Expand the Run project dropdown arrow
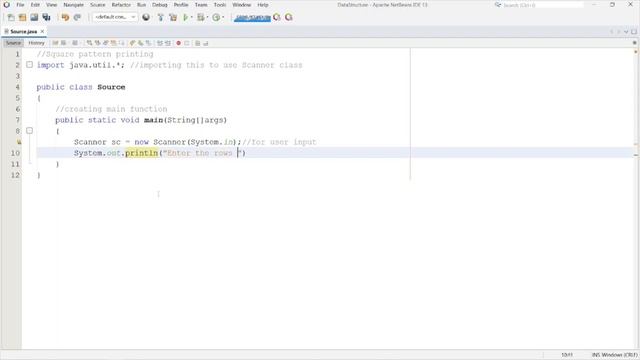 click(191, 17)
